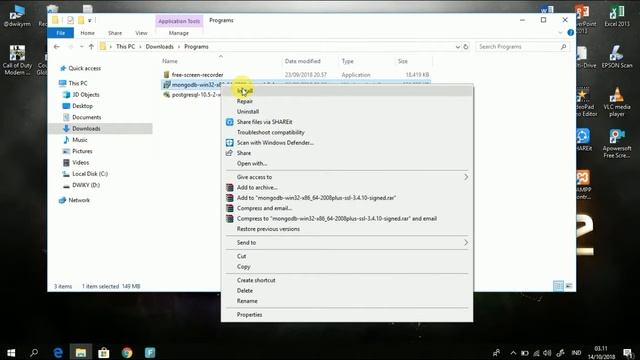640x360 pixels.
Task: Open the recent locations dropdown arrow
Action: 82,47
